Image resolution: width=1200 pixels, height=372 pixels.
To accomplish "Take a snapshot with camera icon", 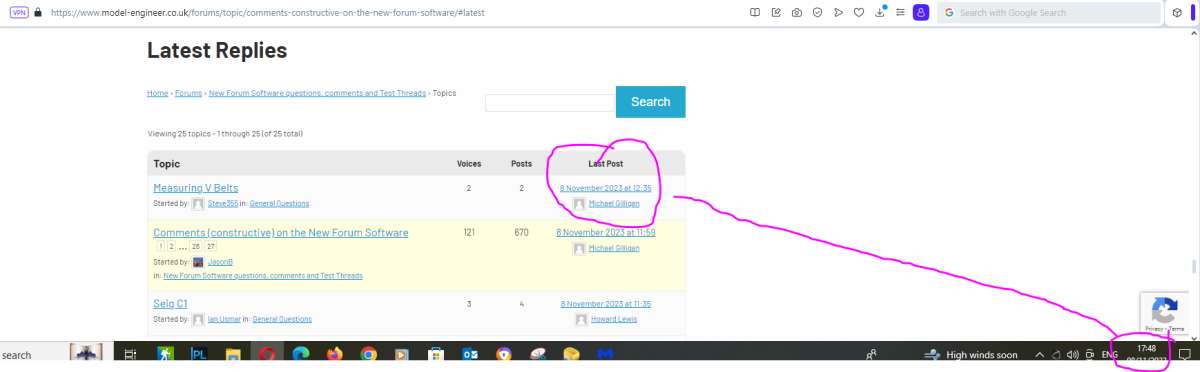I will 797,13.
